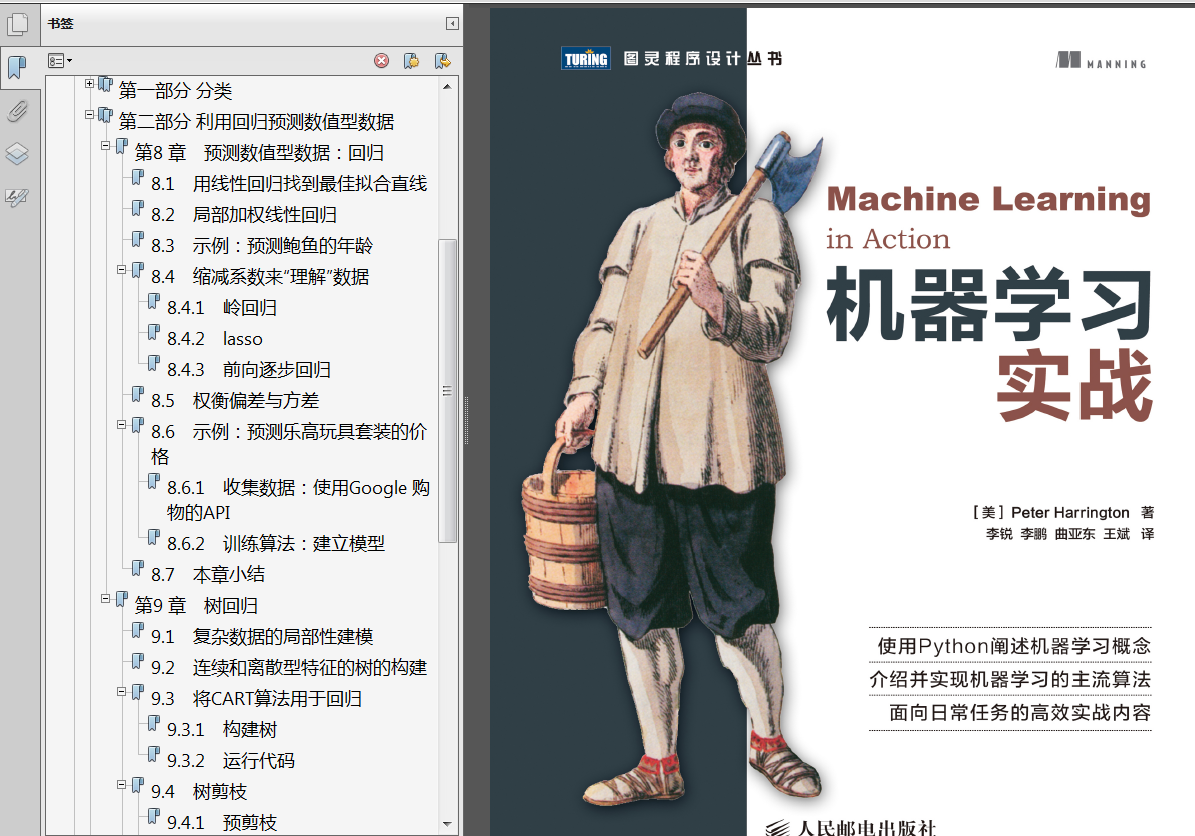Click bookmark icon beside 8.4.2 lasso
The width and height of the screenshot is (1195, 836).
[x=154, y=333]
